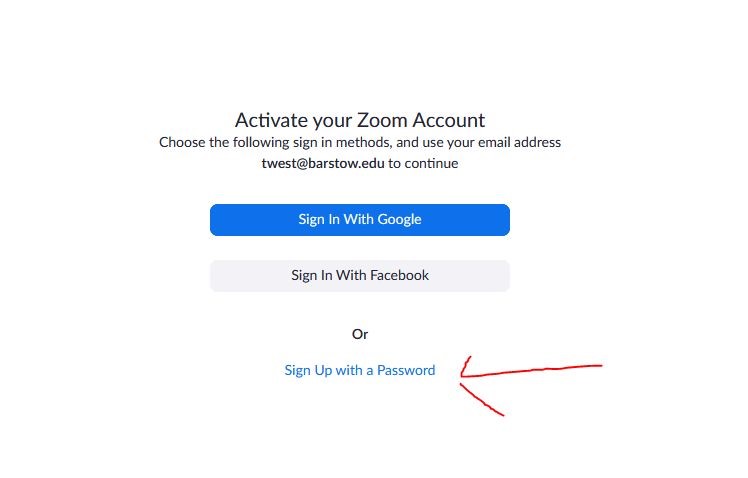Screen dimensions: 748x478
Task: Click the Sign In With Facebook button
Action: (360, 275)
